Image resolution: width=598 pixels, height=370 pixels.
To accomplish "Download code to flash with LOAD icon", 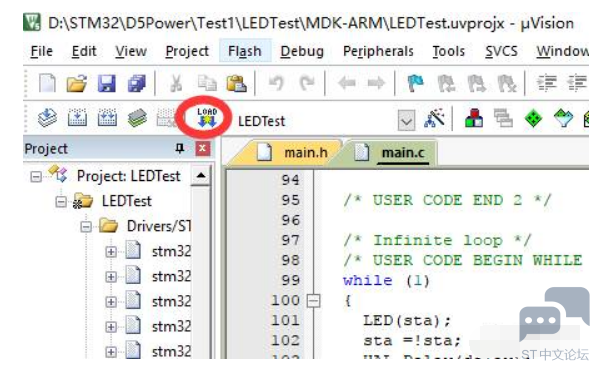I will [x=207, y=117].
